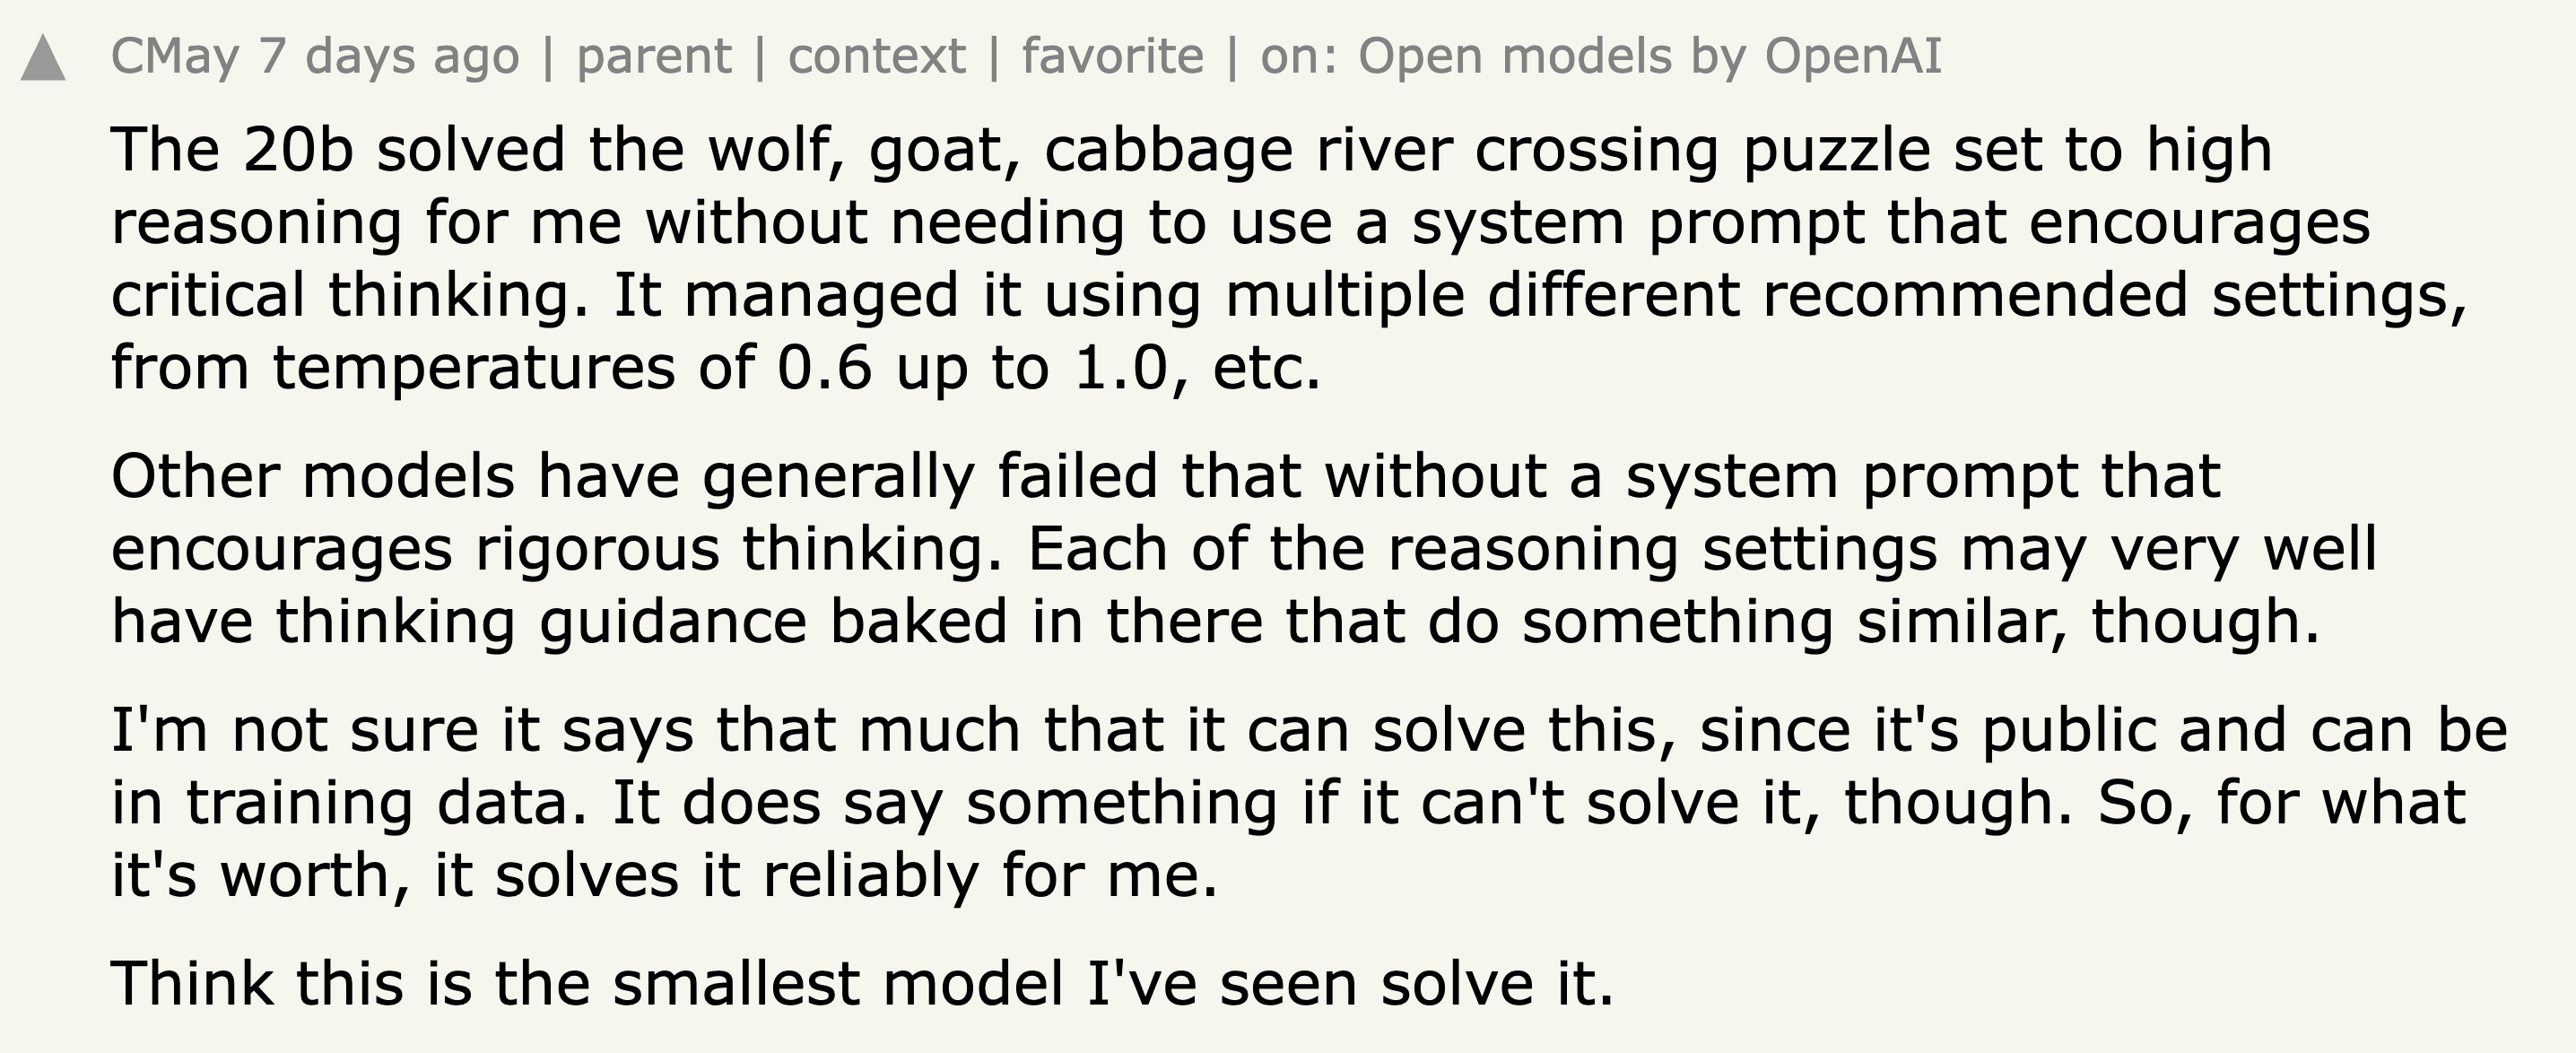Click the line 'it's worth, it solves it reliably'
The height and width of the screenshot is (1053, 2576).
tap(664, 876)
